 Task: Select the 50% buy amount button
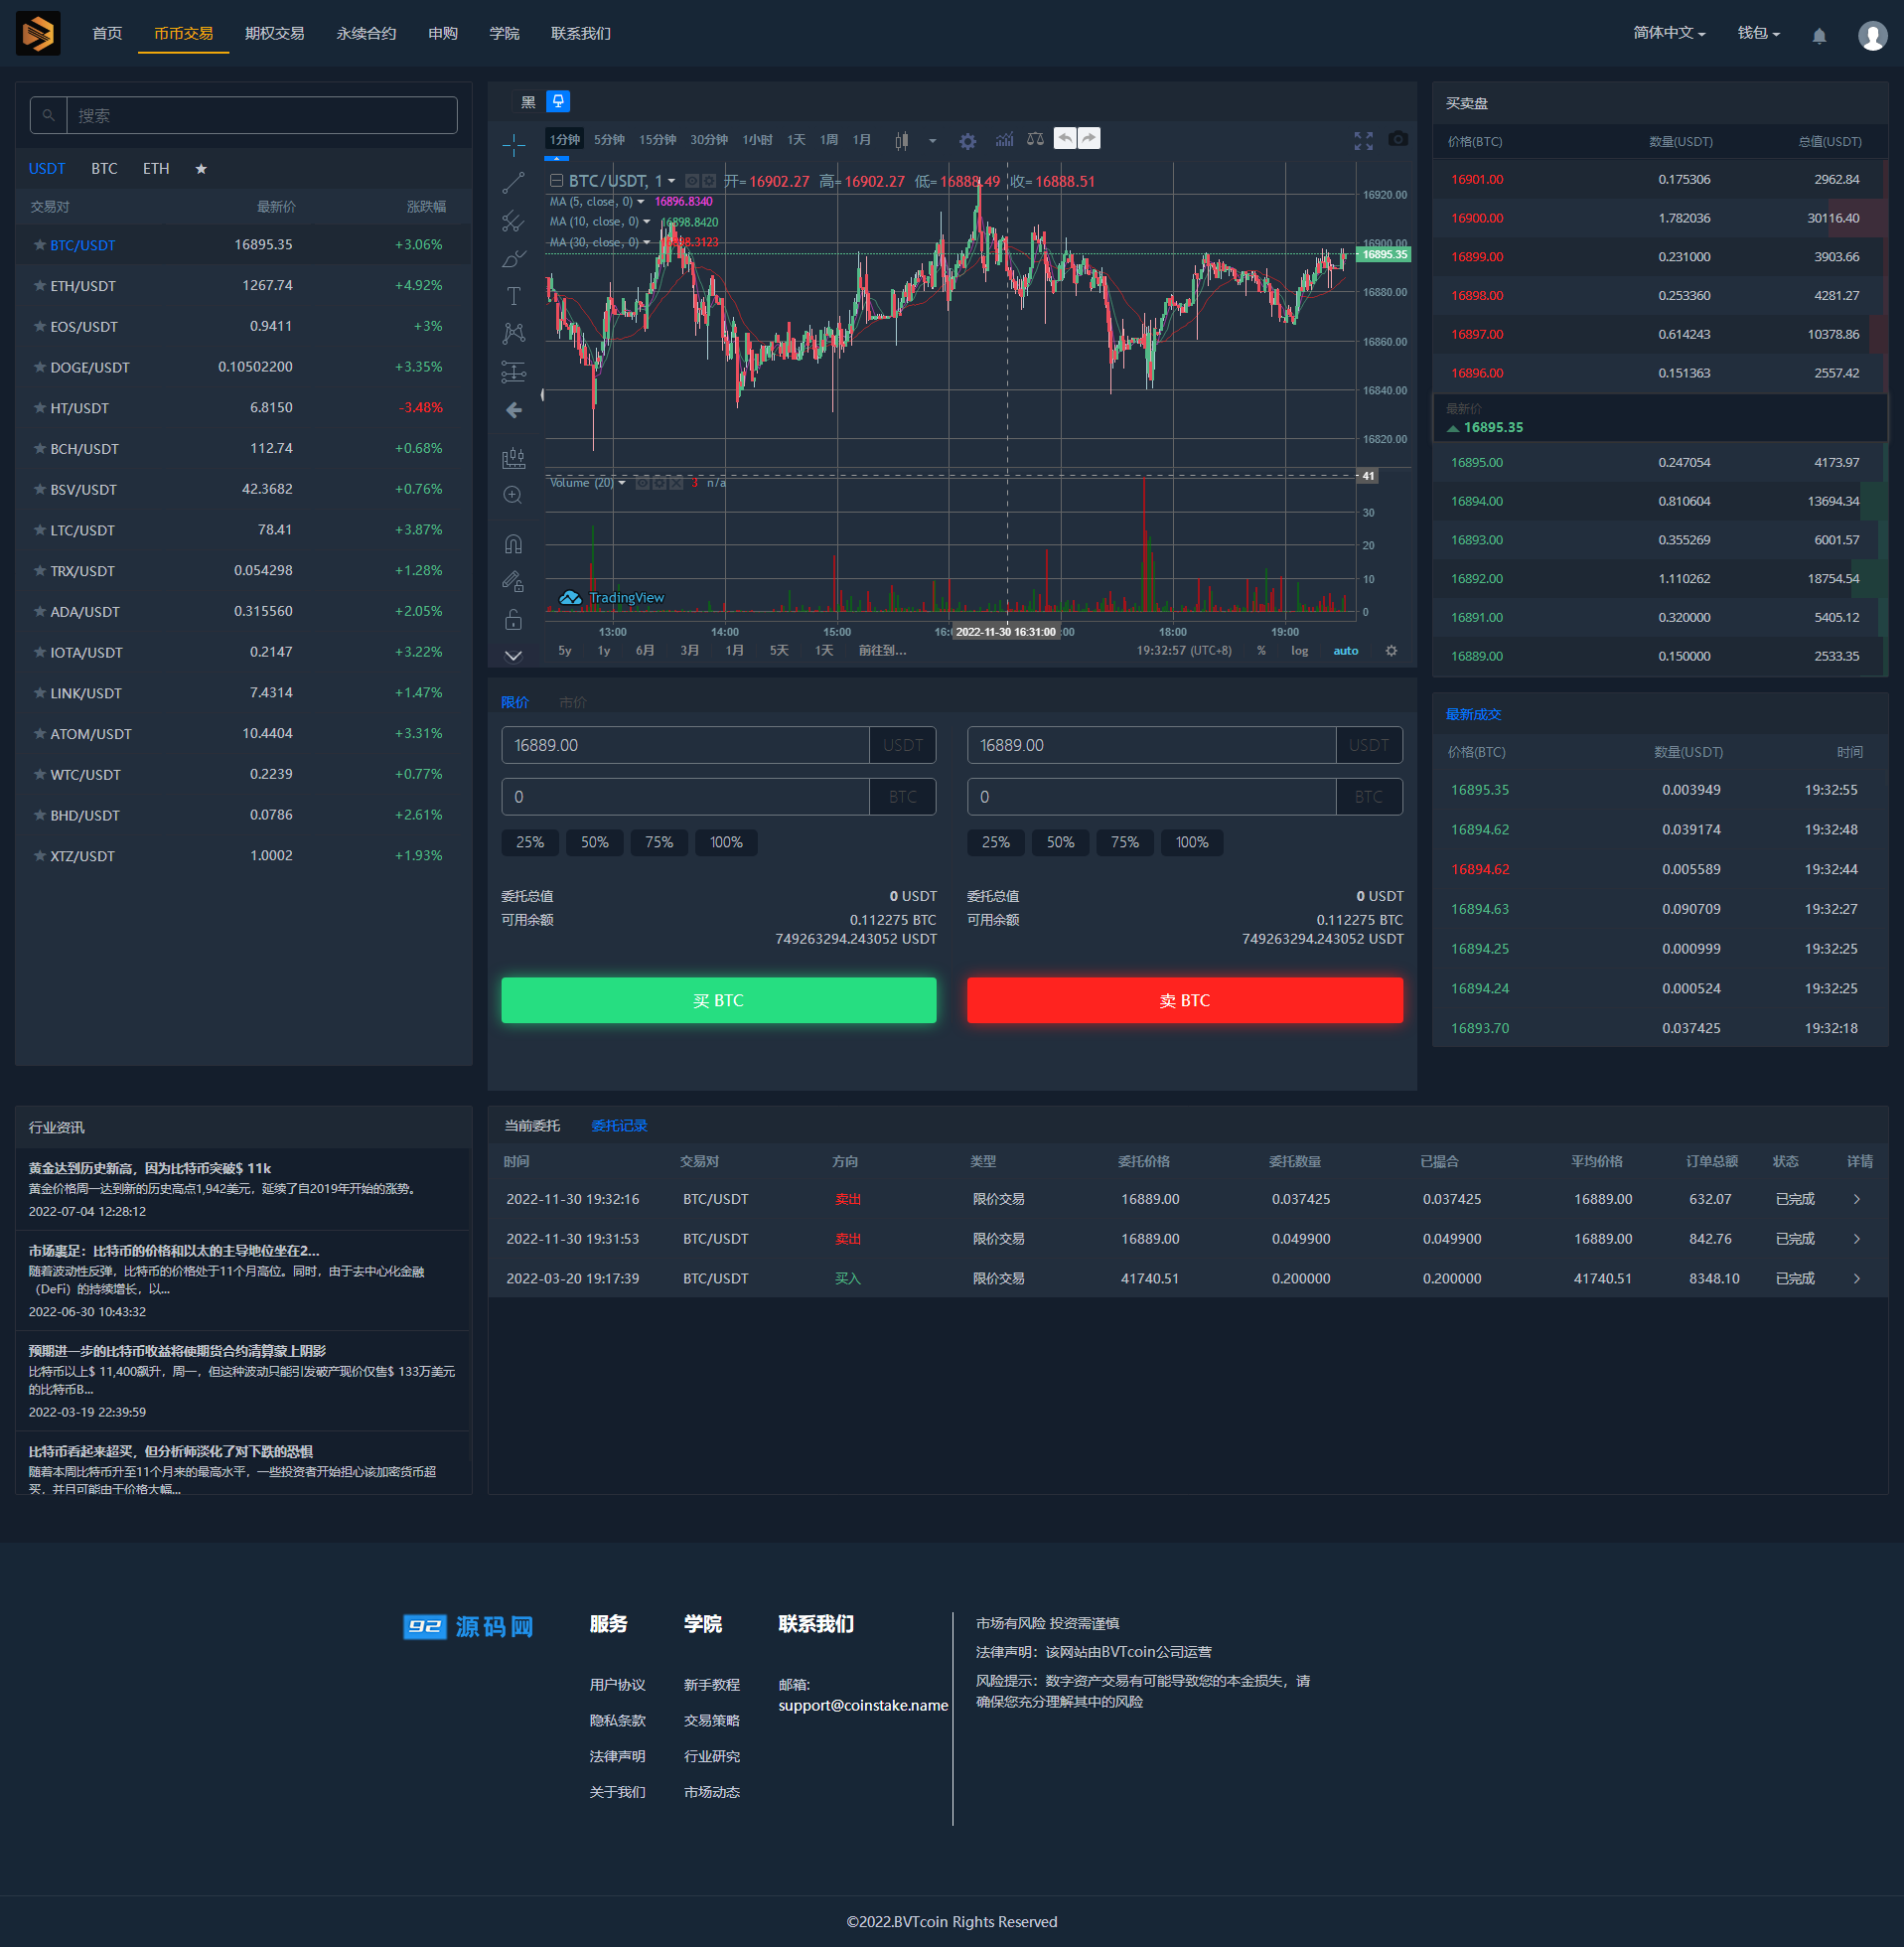[594, 842]
